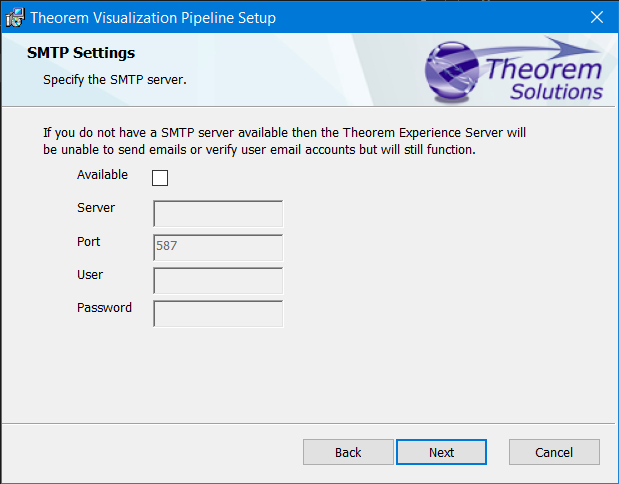Click the Server input field
The width and height of the screenshot is (619, 484).
218,214
